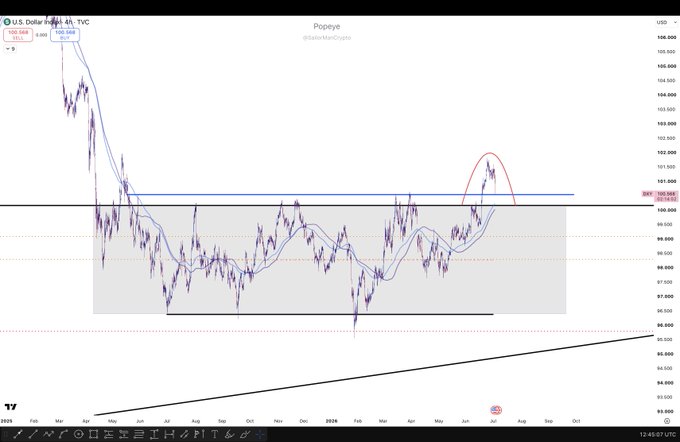Select the curve drawing tool

[63, 434]
